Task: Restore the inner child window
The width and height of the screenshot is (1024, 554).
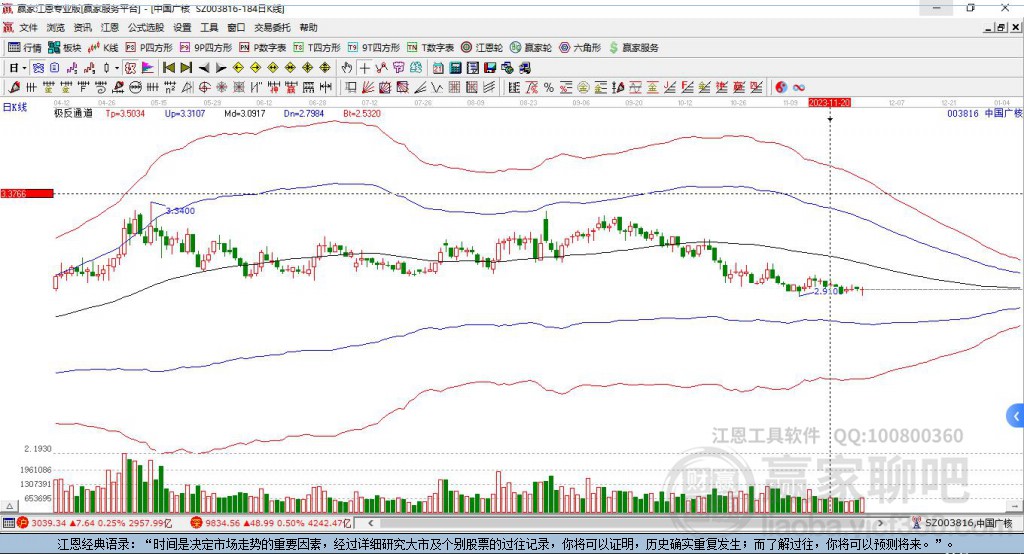Action: (1001, 27)
